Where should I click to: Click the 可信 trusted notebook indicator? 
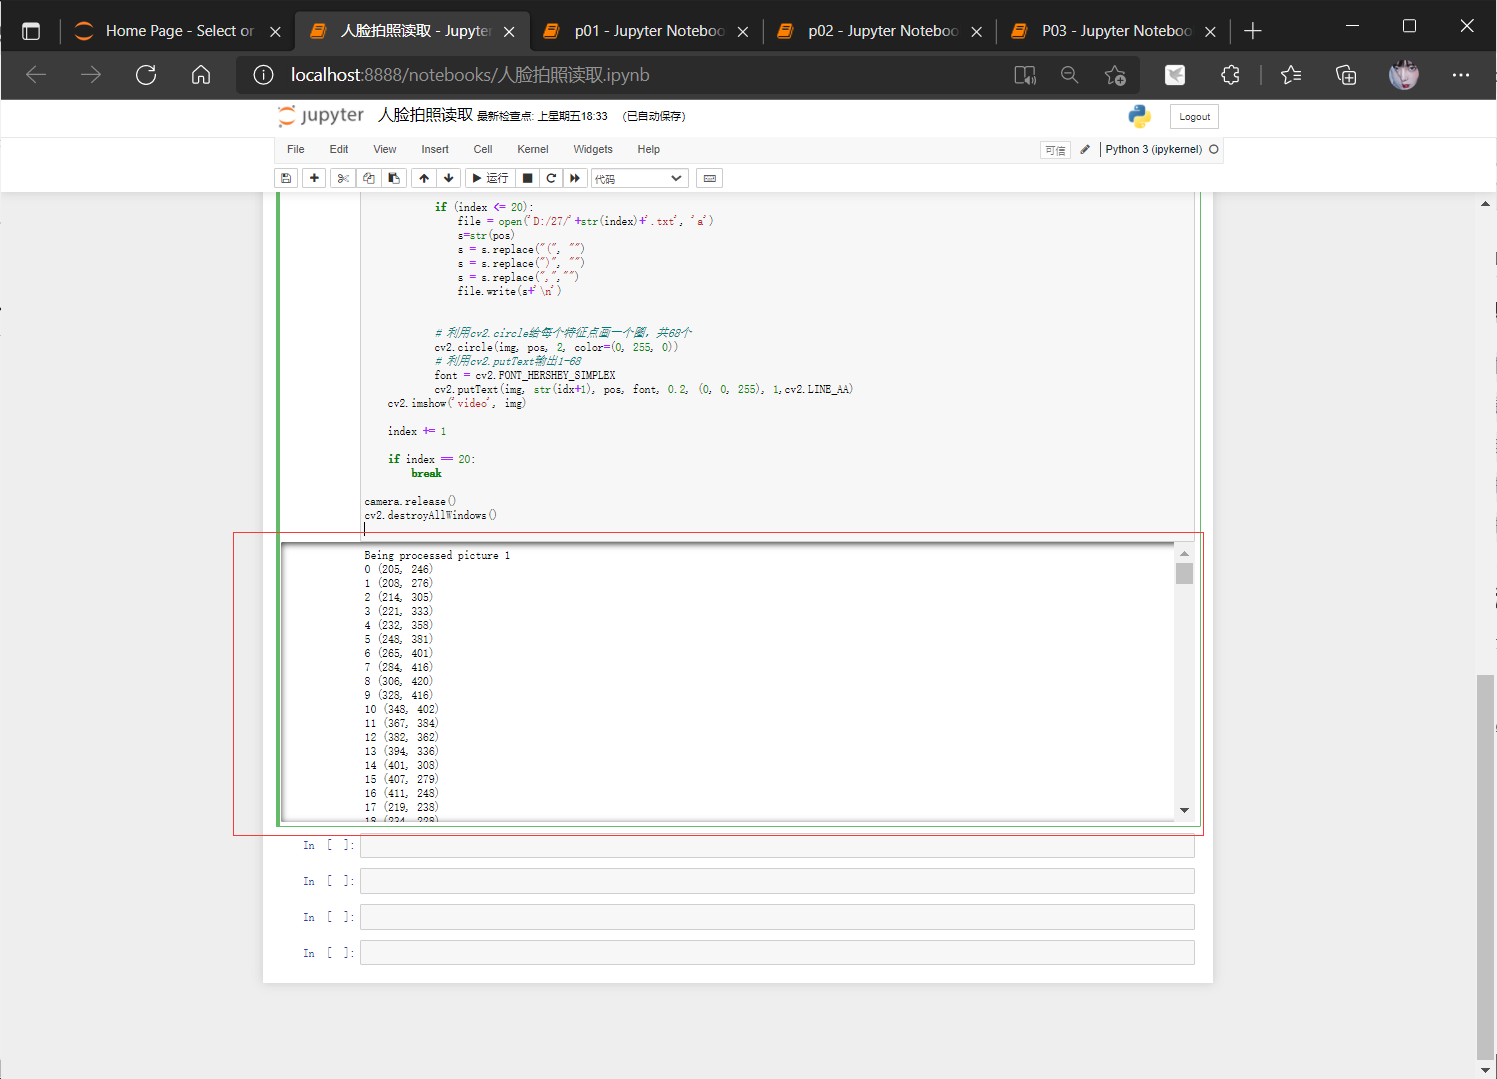click(1055, 150)
